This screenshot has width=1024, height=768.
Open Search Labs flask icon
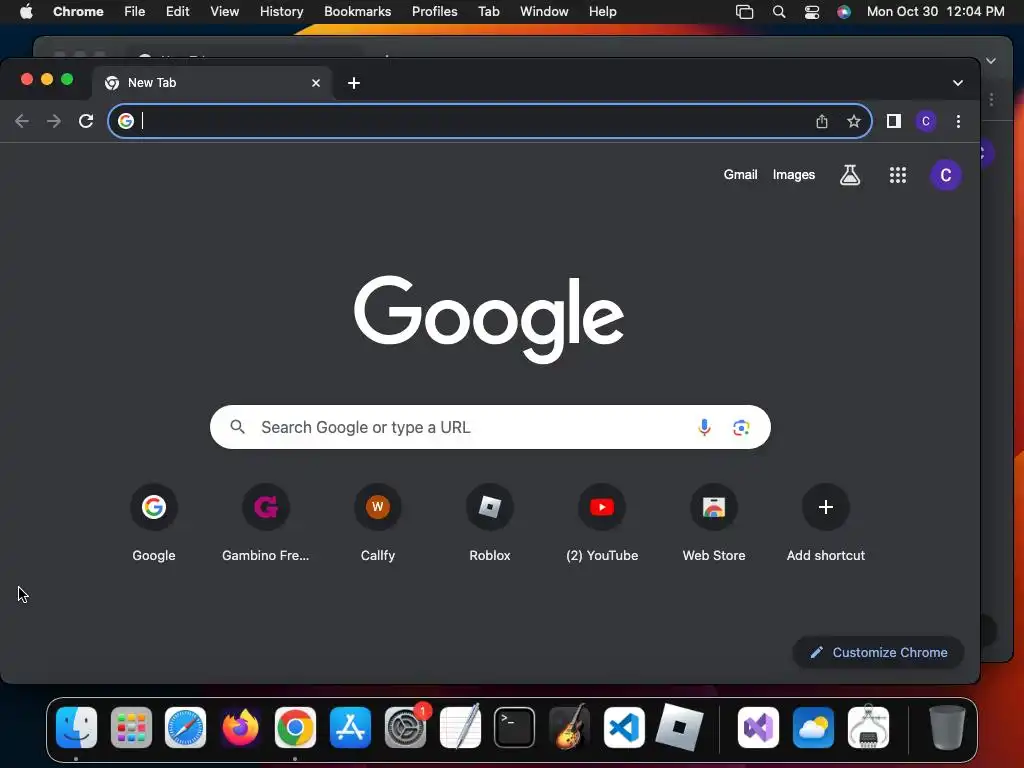coord(850,174)
